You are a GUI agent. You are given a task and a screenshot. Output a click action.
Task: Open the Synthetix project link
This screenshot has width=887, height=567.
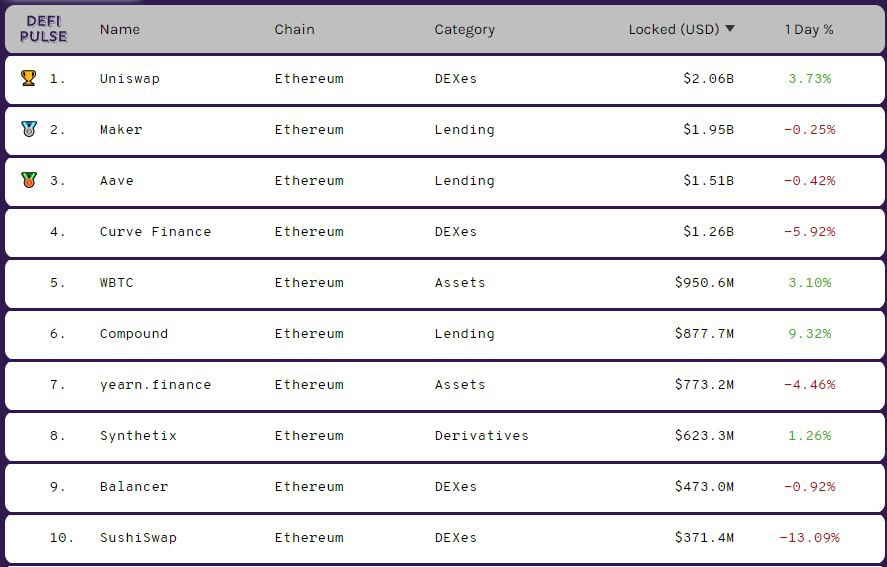point(138,435)
